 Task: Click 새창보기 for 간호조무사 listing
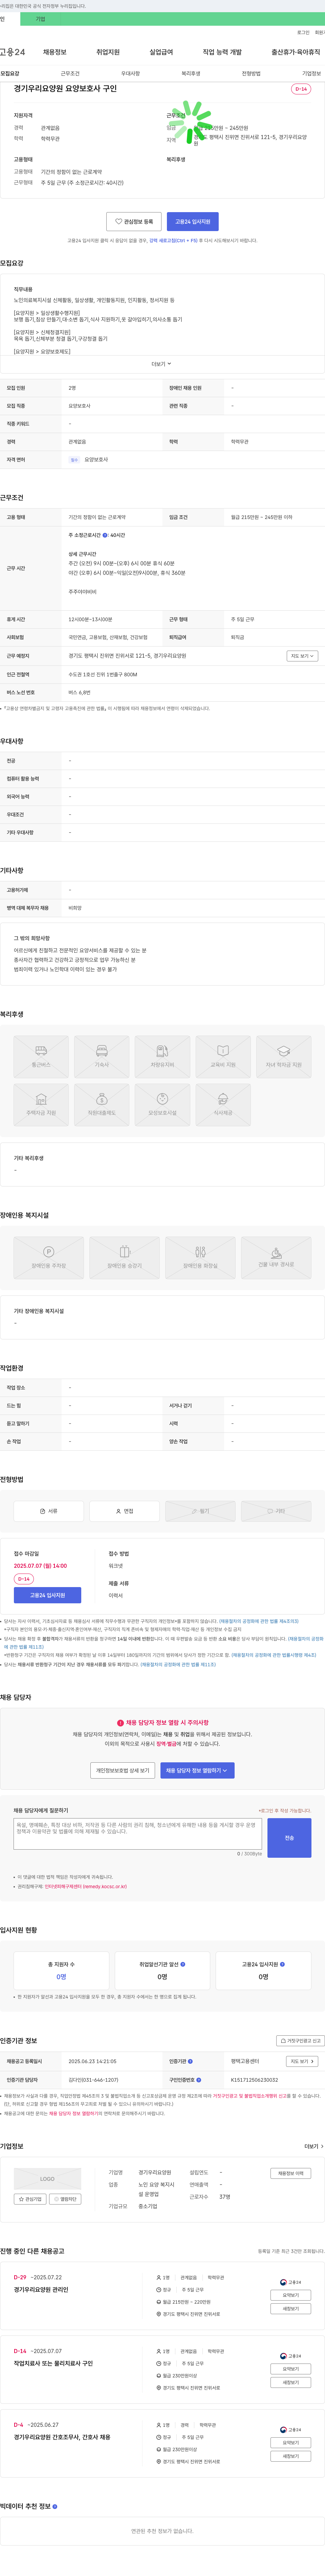pyautogui.click(x=290, y=2456)
